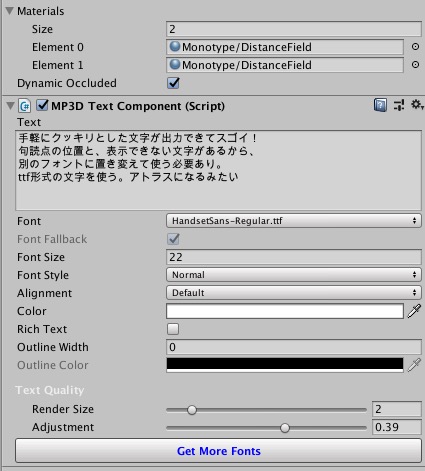Collapse the Materials section triangle

9,11
